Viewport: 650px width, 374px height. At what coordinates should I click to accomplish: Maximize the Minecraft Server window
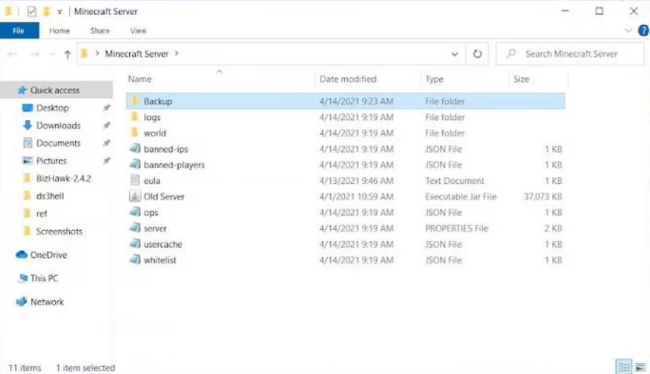[x=599, y=11]
